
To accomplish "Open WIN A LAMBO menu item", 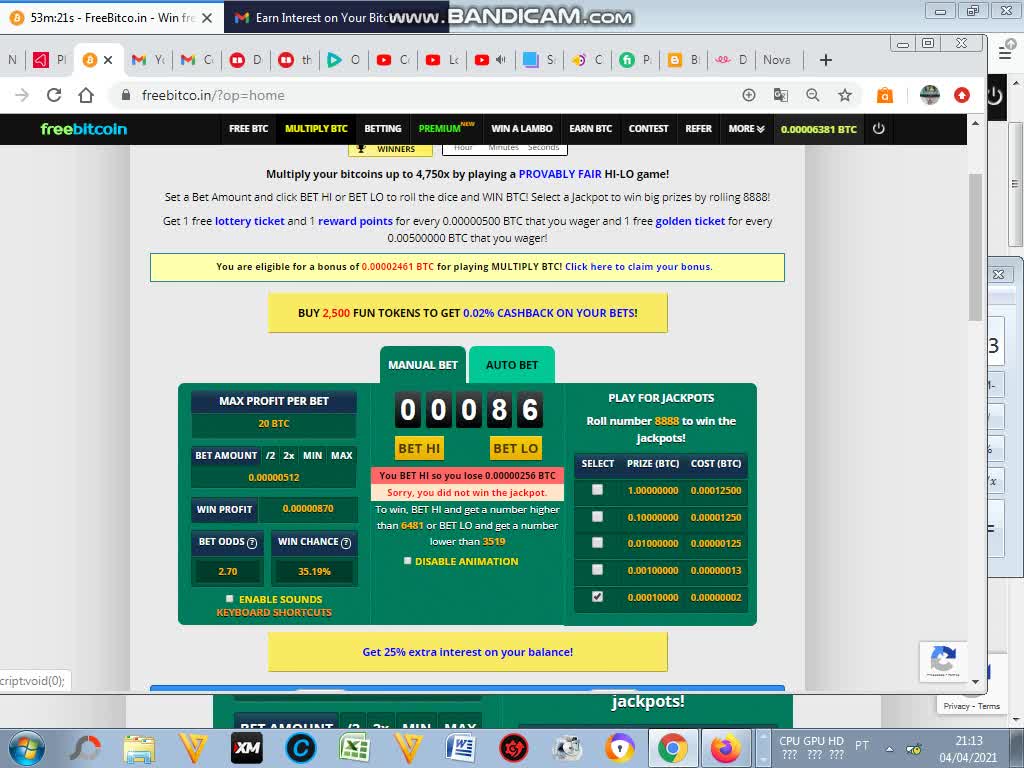I will (x=522, y=129).
